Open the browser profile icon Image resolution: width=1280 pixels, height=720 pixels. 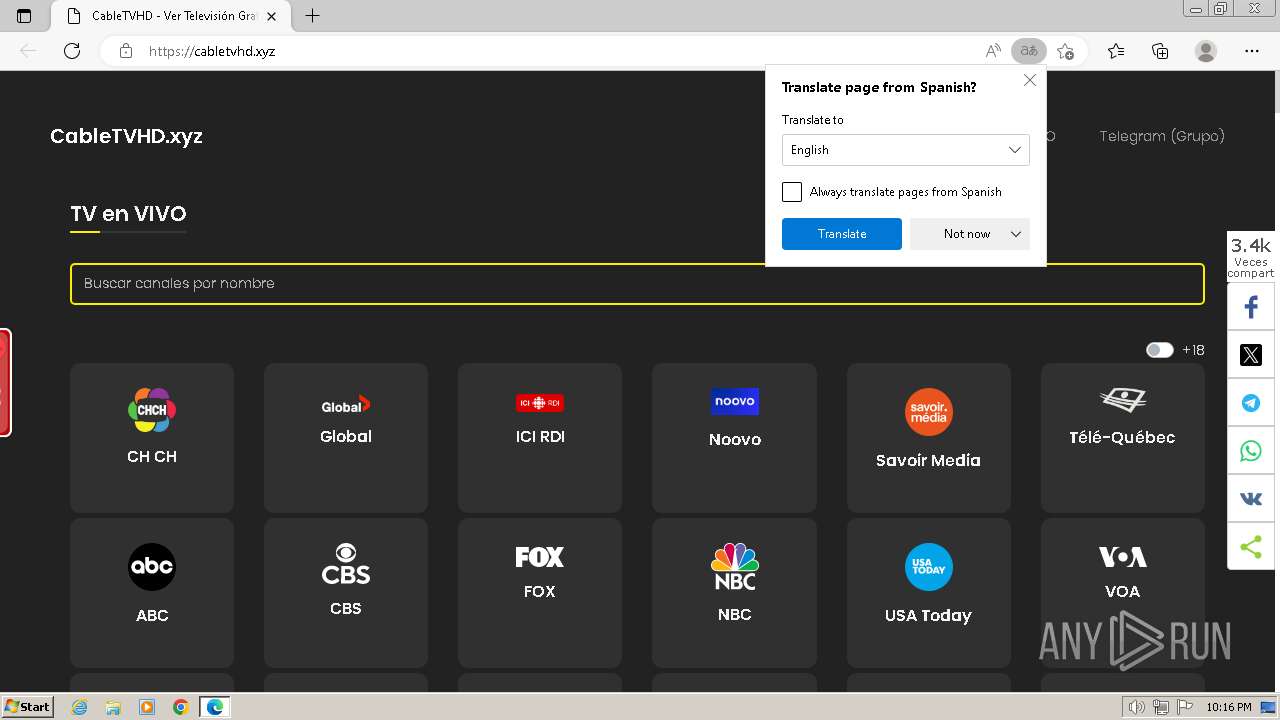tap(1206, 51)
